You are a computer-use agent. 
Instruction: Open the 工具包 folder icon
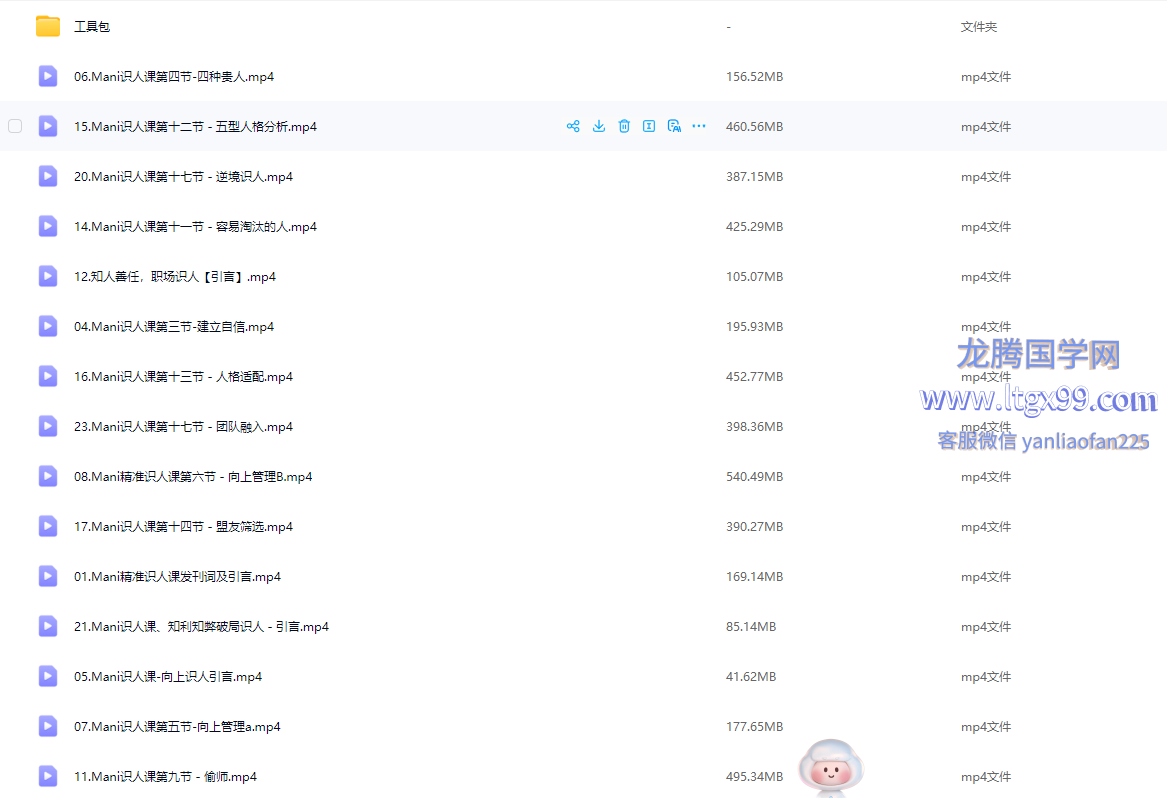click(x=48, y=27)
